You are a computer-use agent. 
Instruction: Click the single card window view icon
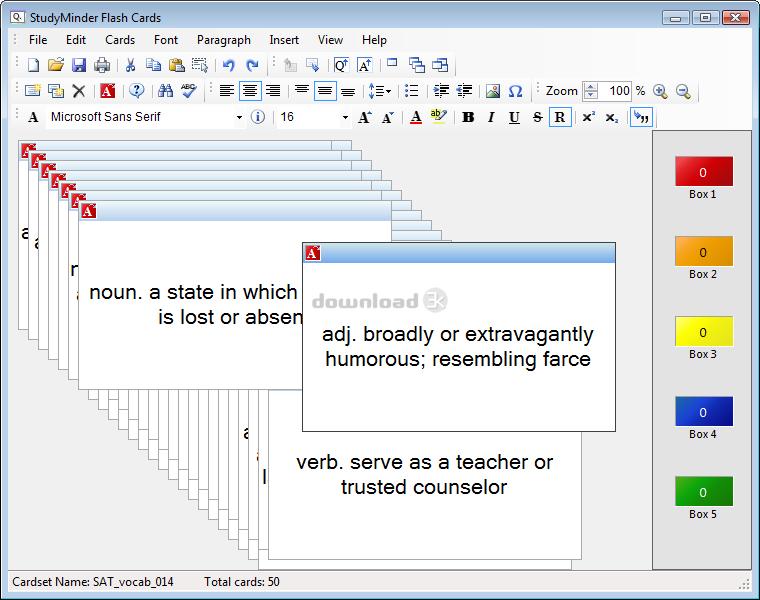[x=392, y=63]
